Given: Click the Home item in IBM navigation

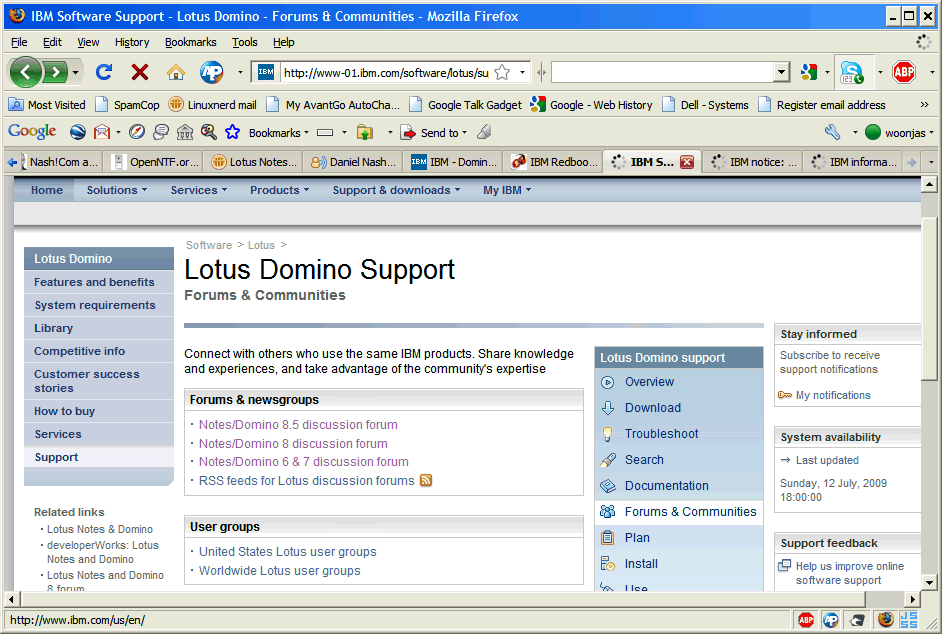Looking at the screenshot, I should pyautogui.click(x=47, y=190).
